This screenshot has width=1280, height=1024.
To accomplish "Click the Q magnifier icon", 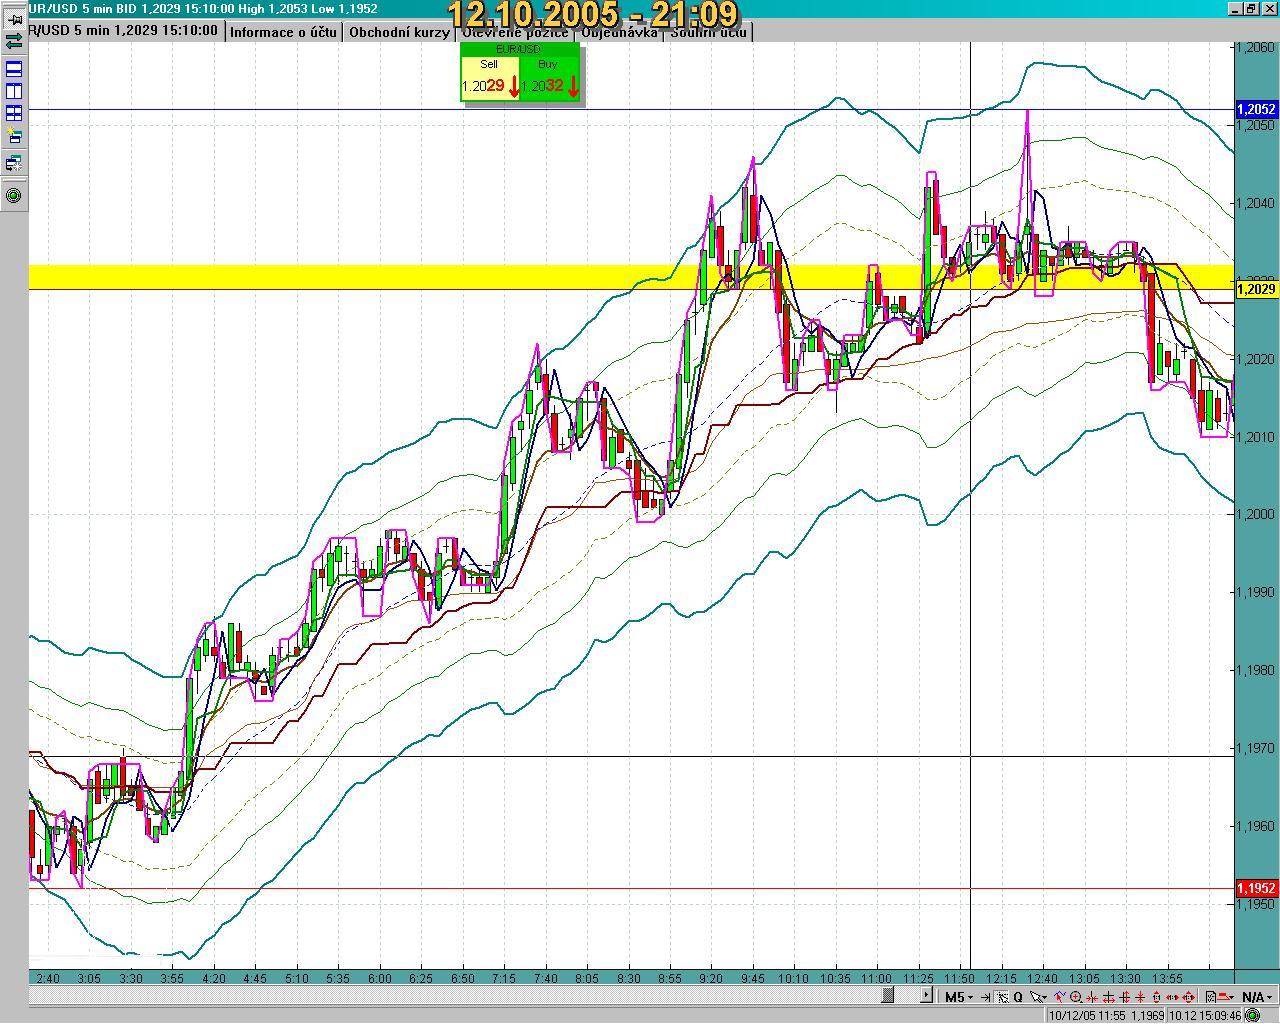I will pyautogui.click(x=1018, y=997).
